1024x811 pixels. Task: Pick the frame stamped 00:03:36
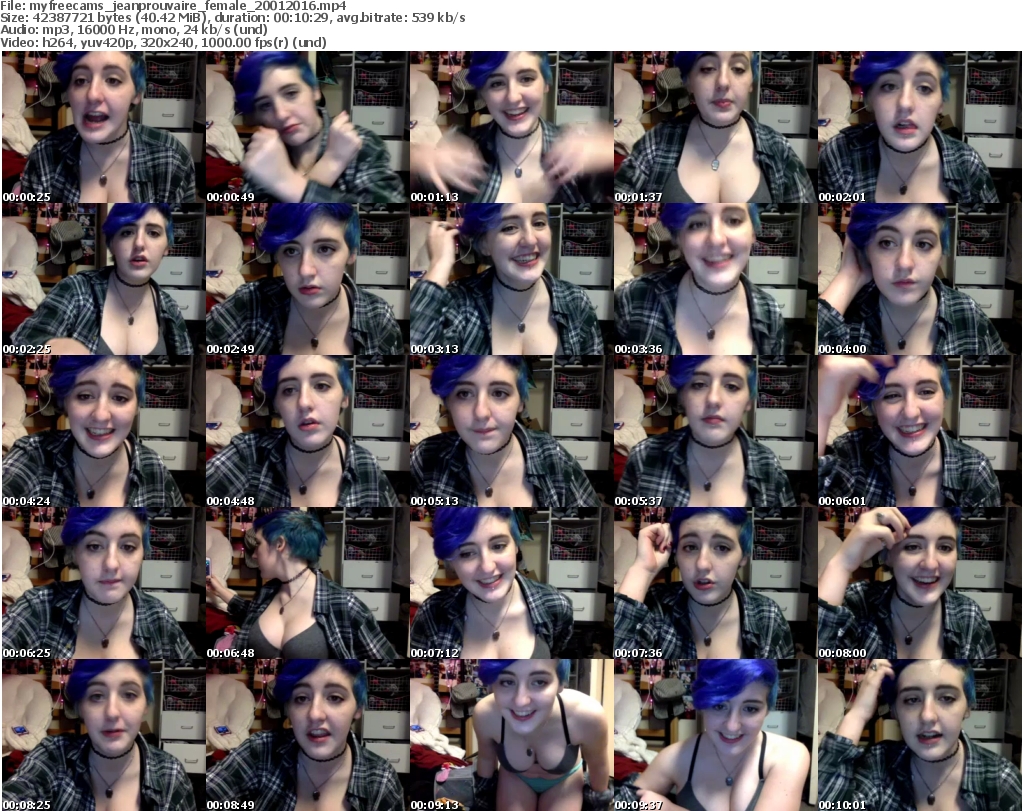715,279
